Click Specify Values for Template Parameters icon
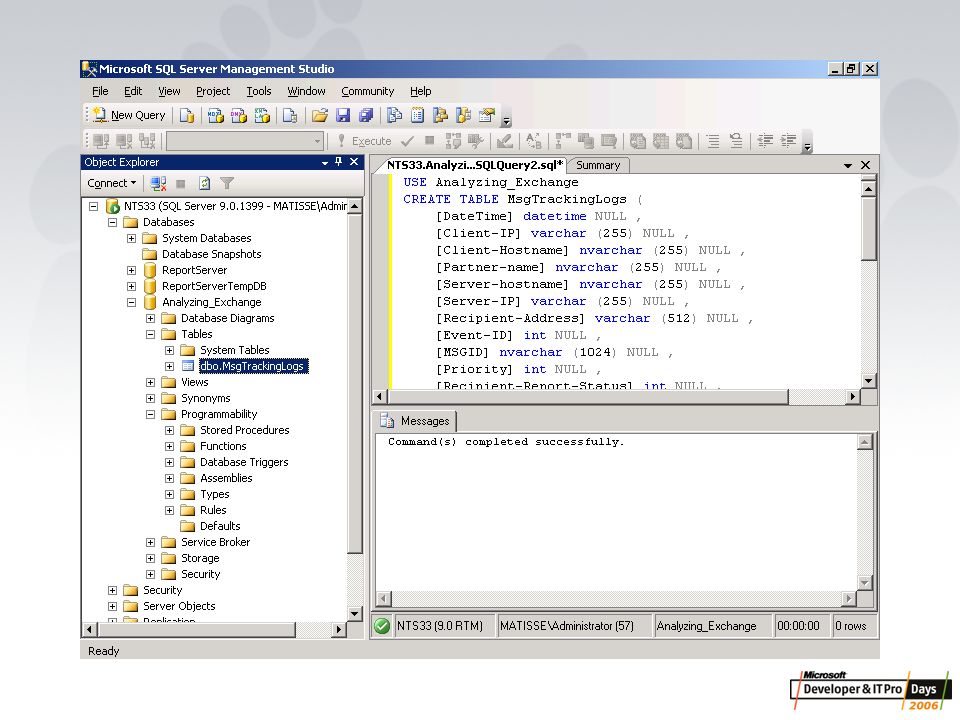 click(x=534, y=141)
